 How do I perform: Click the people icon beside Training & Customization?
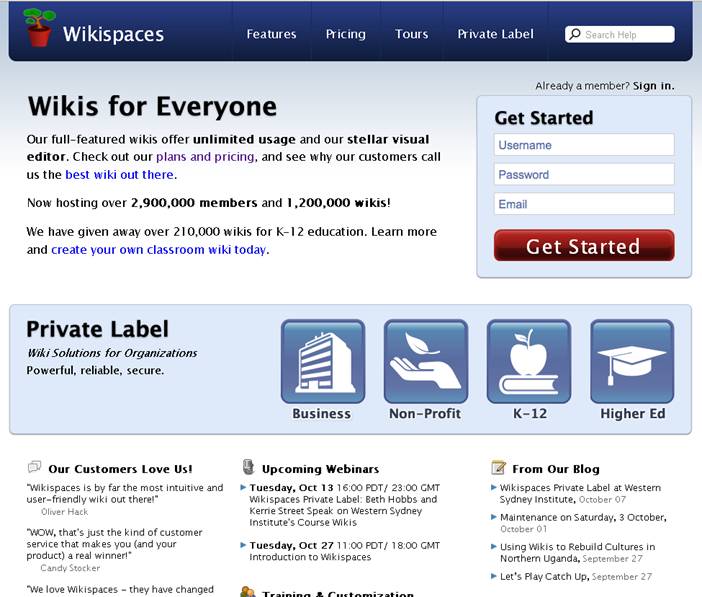pyautogui.click(x=248, y=592)
